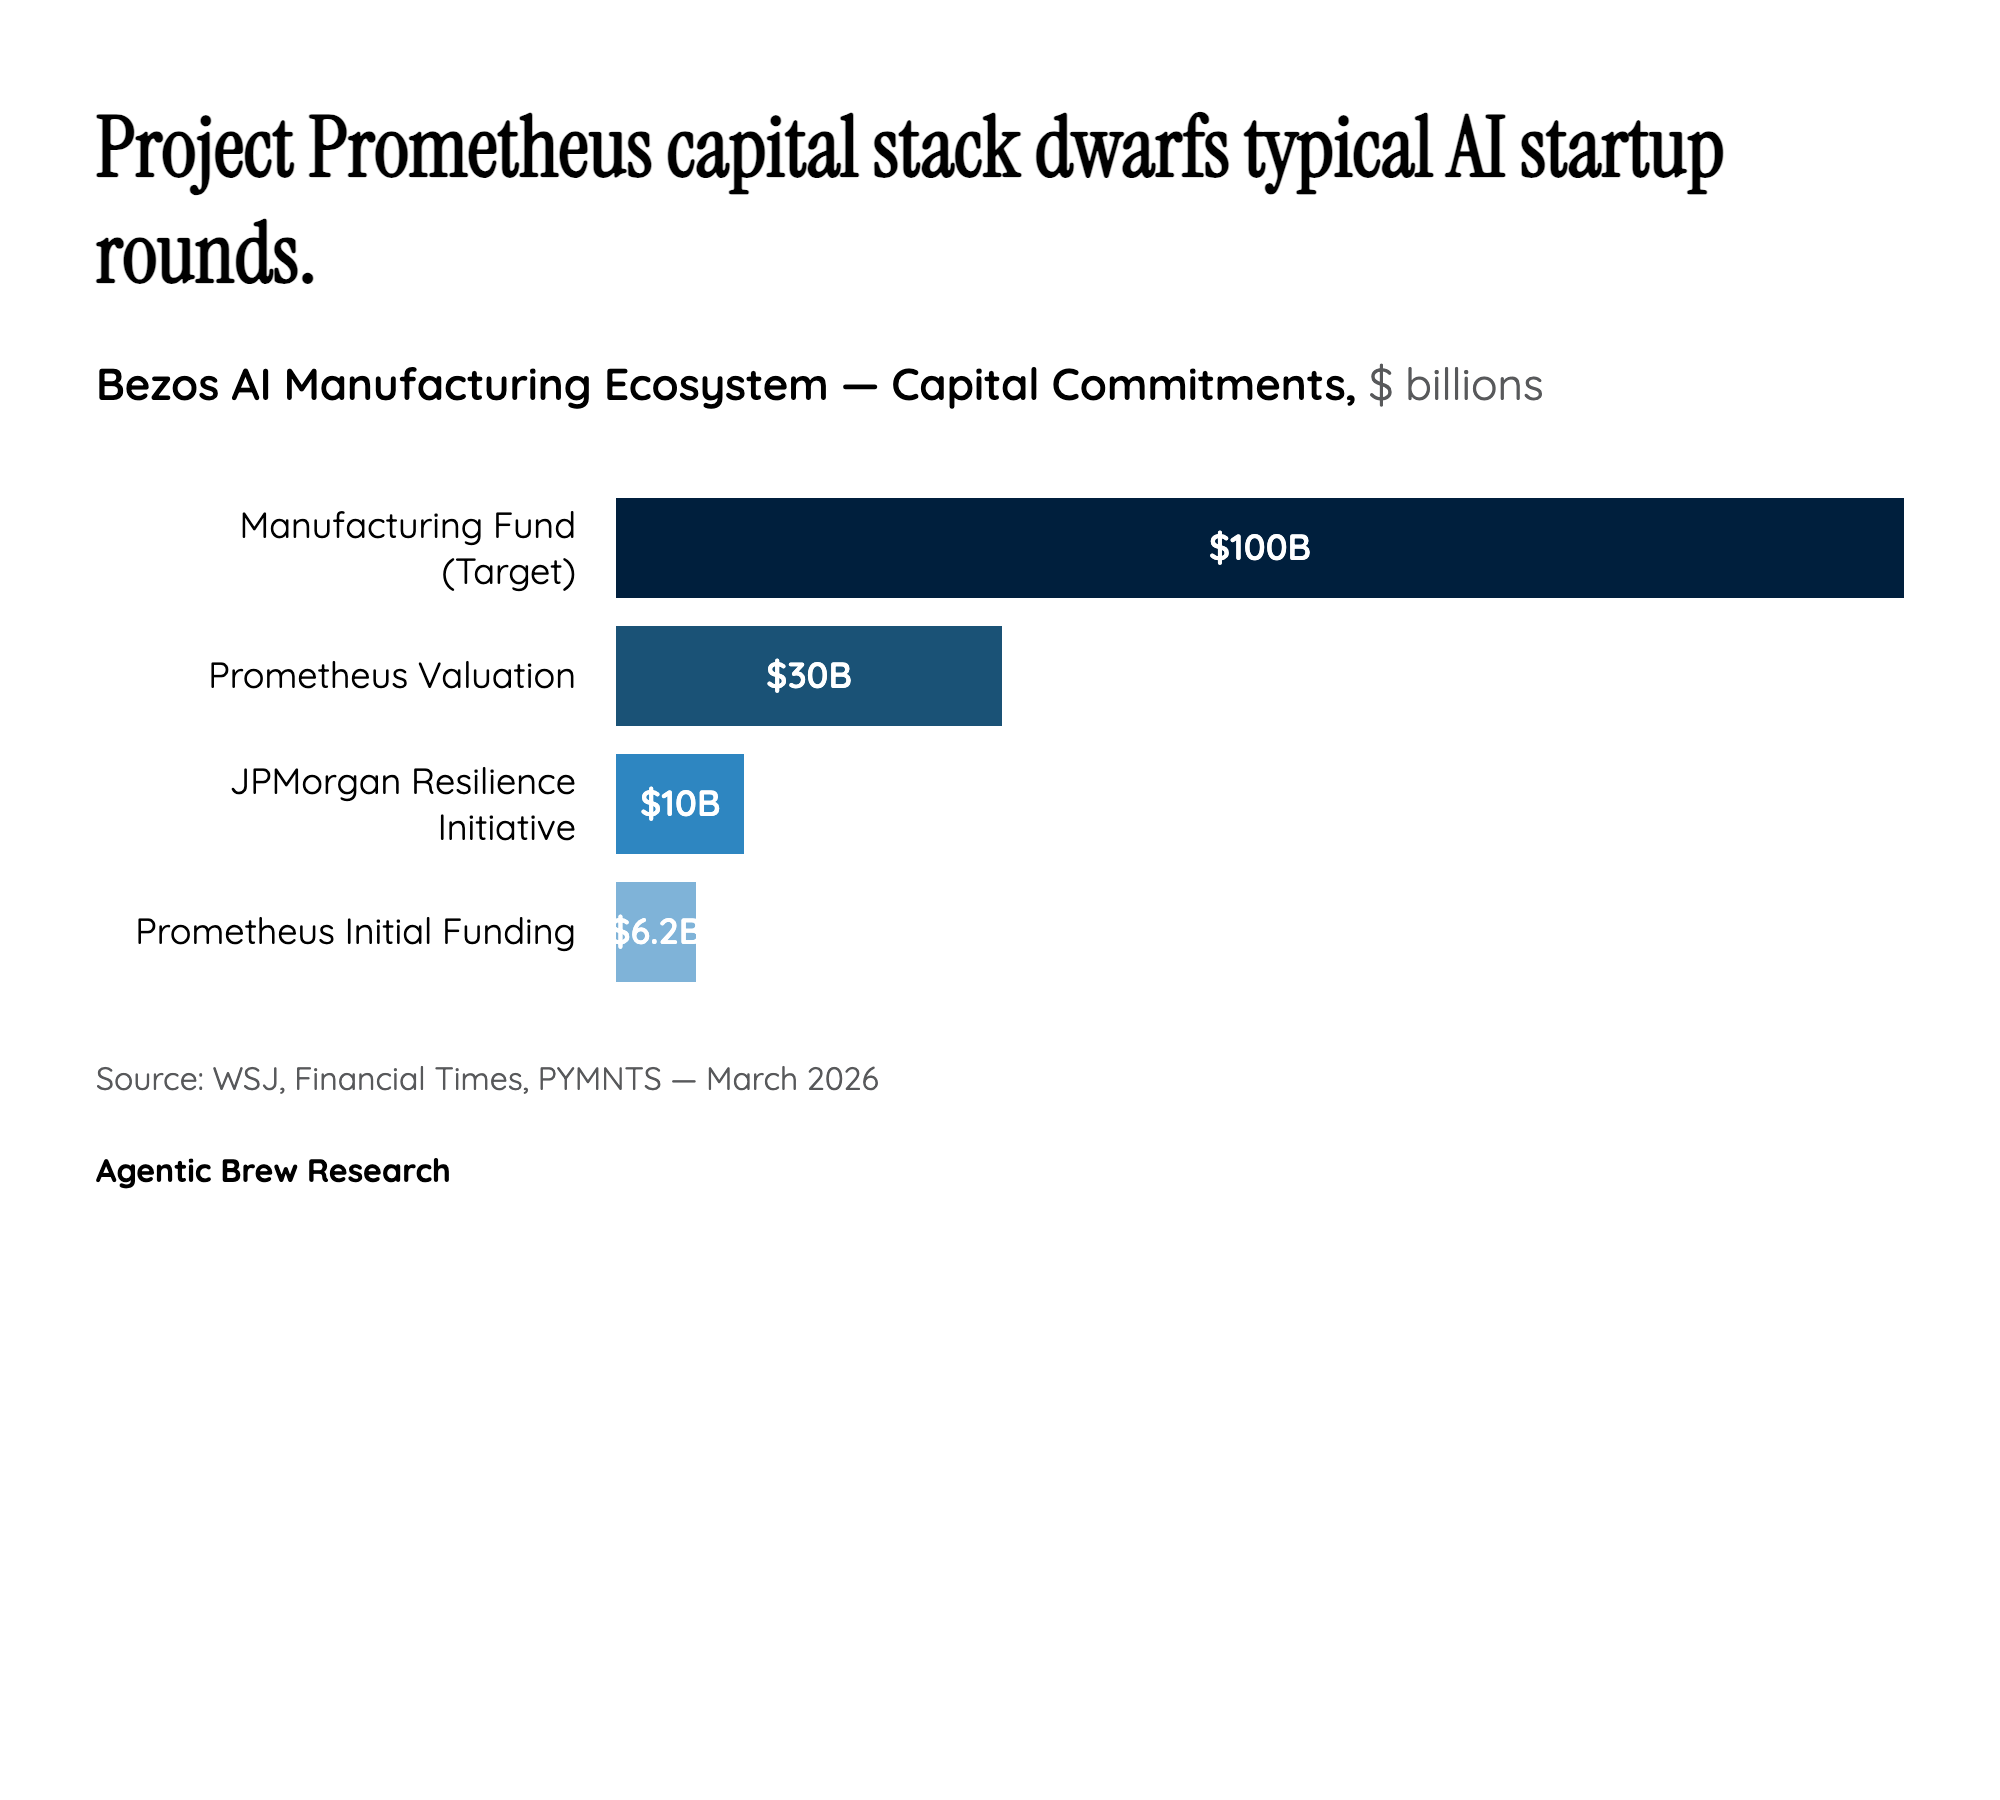The image size is (2000, 1800).
Task: Click the $30B value label
Action: coord(808,676)
